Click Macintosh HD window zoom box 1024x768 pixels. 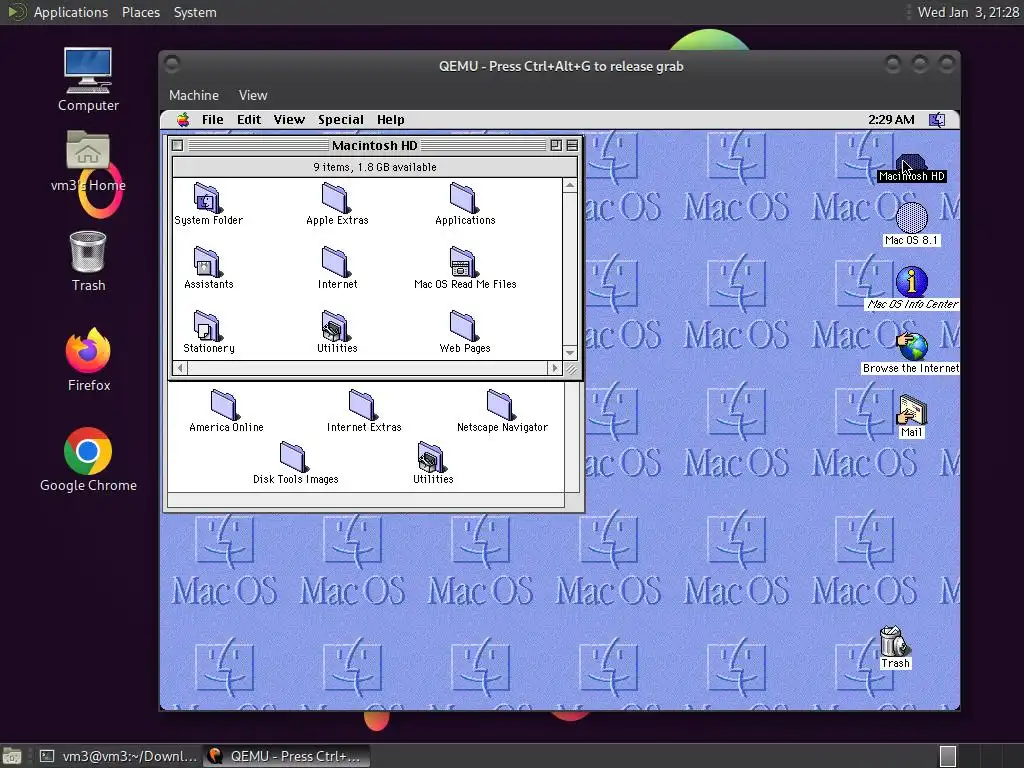pos(556,146)
